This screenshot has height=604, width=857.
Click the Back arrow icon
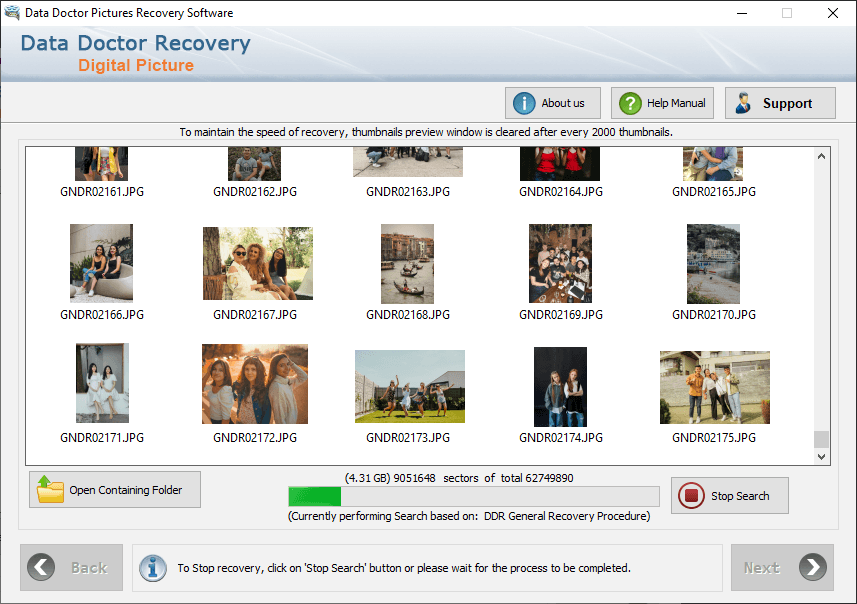41,567
